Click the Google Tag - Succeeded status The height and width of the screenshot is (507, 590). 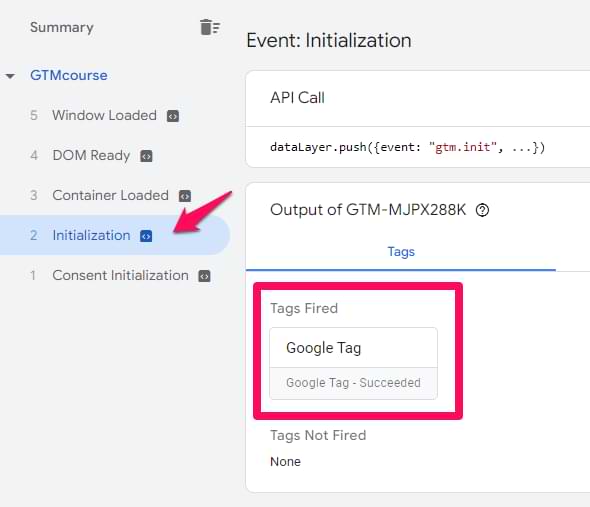tap(353, 383)
